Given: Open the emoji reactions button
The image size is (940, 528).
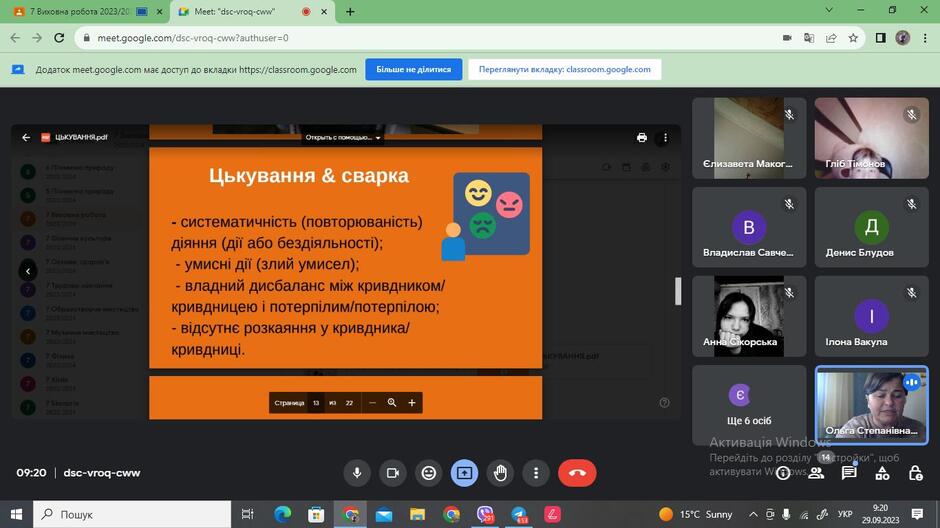Looking at the screenshot, I should 429,473.
